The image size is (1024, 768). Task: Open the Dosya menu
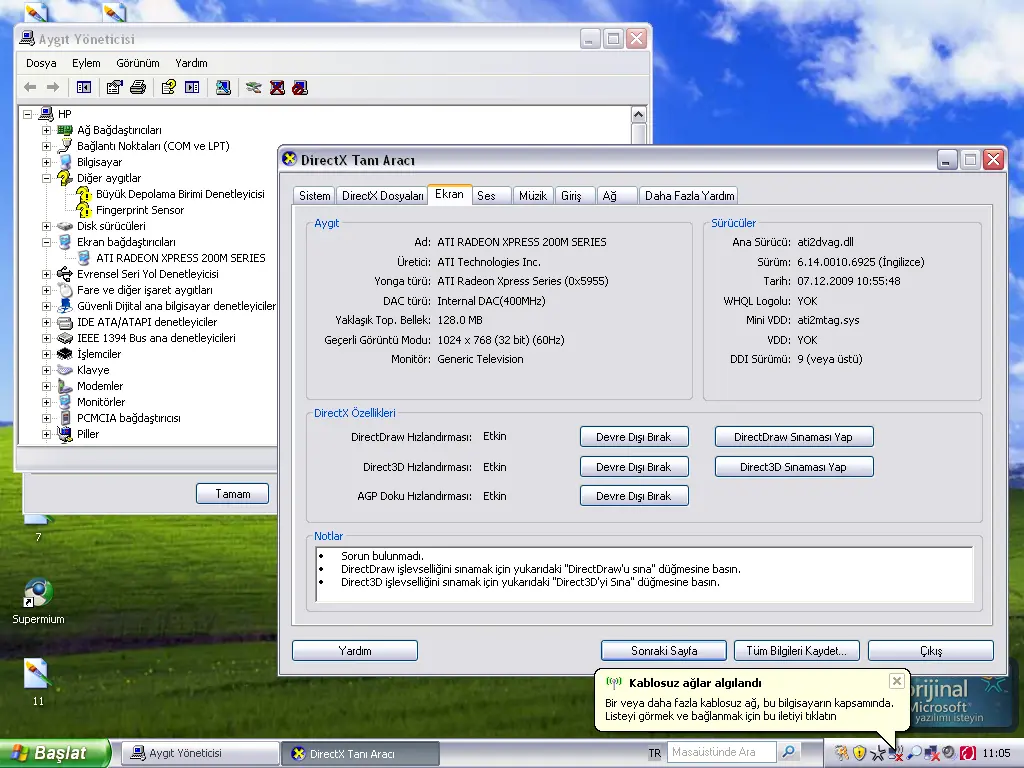click(x=41, y=63)
